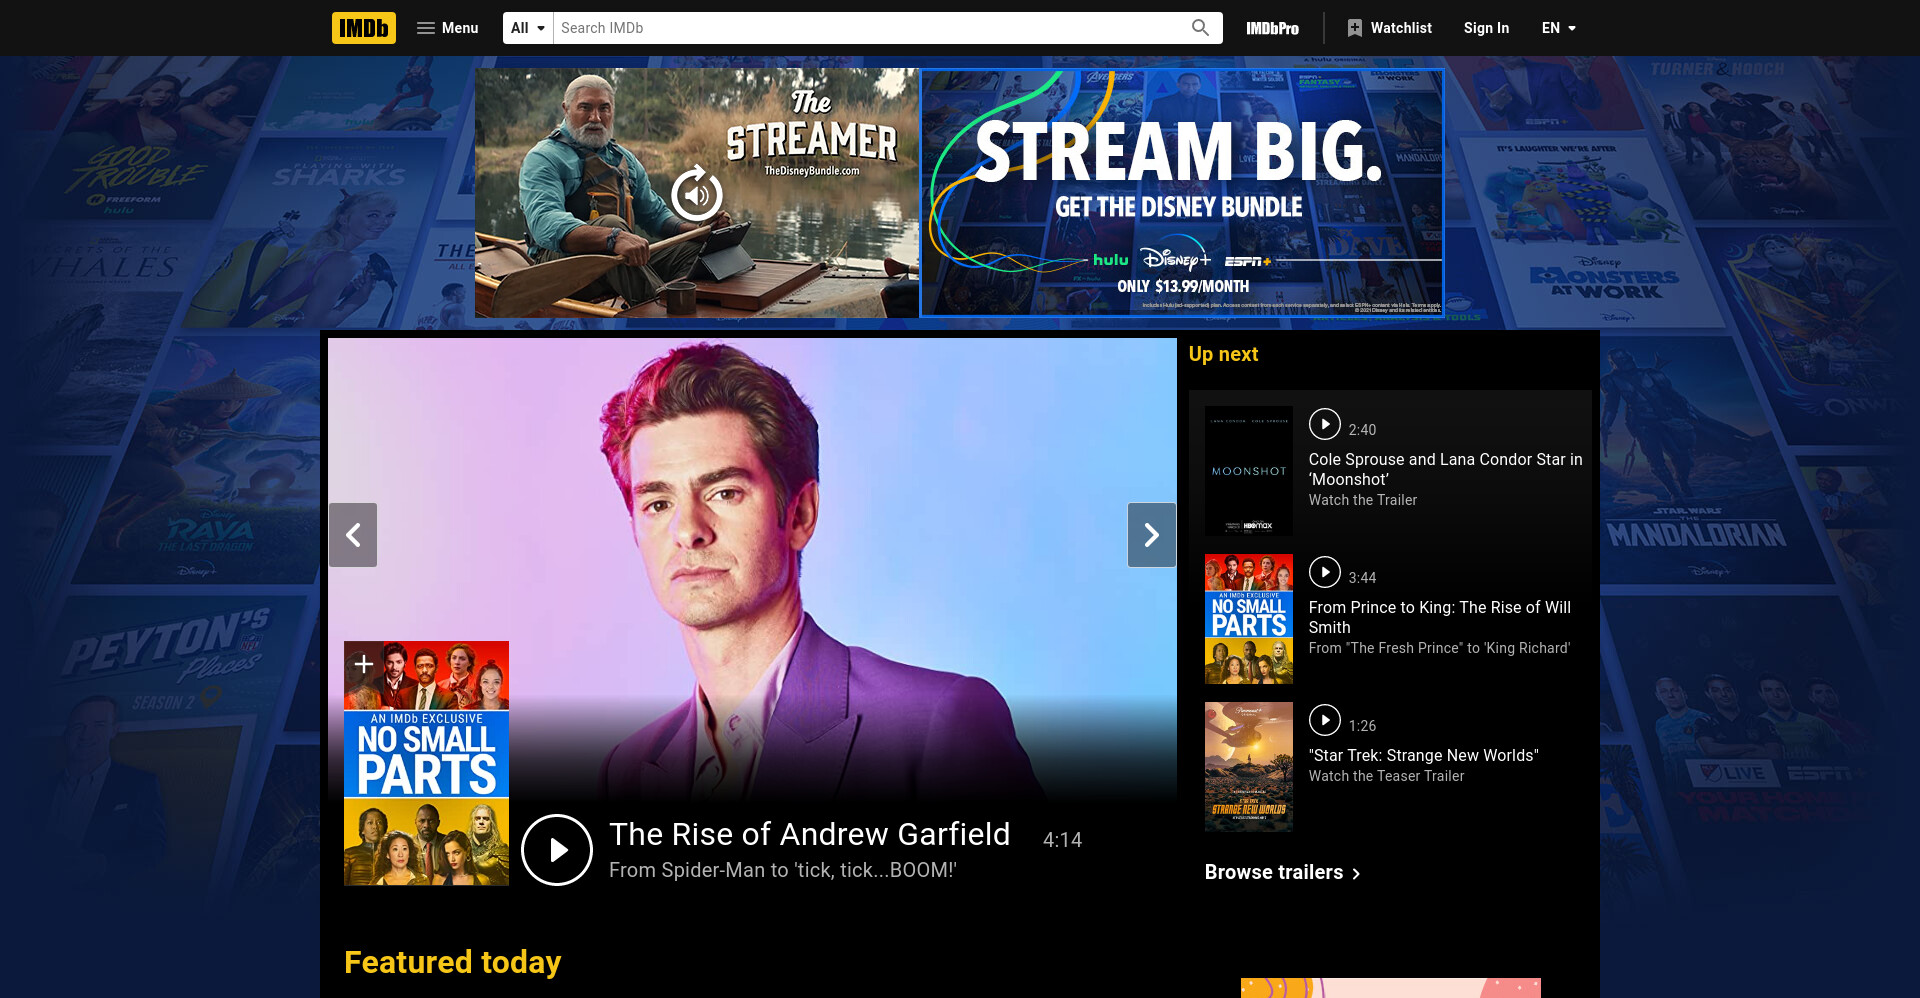Open Strange New Worlds poster thumbnail
The height and width of the screenshot is (998, 1920).
1248,767
